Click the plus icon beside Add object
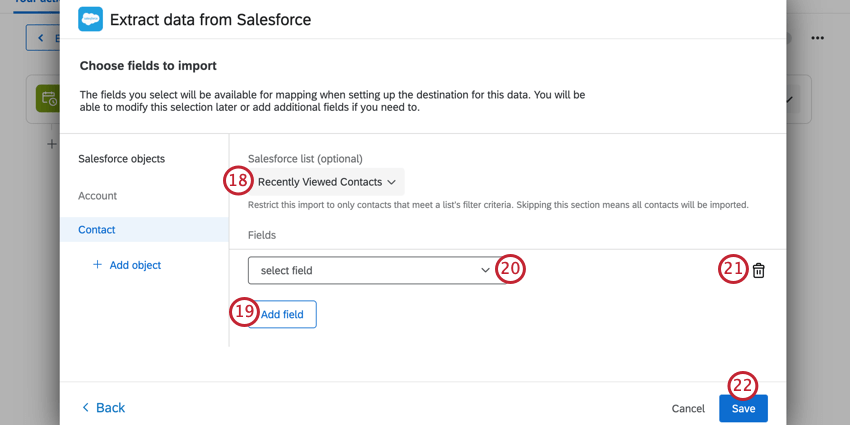850x425 pixels. click(97, 265)
